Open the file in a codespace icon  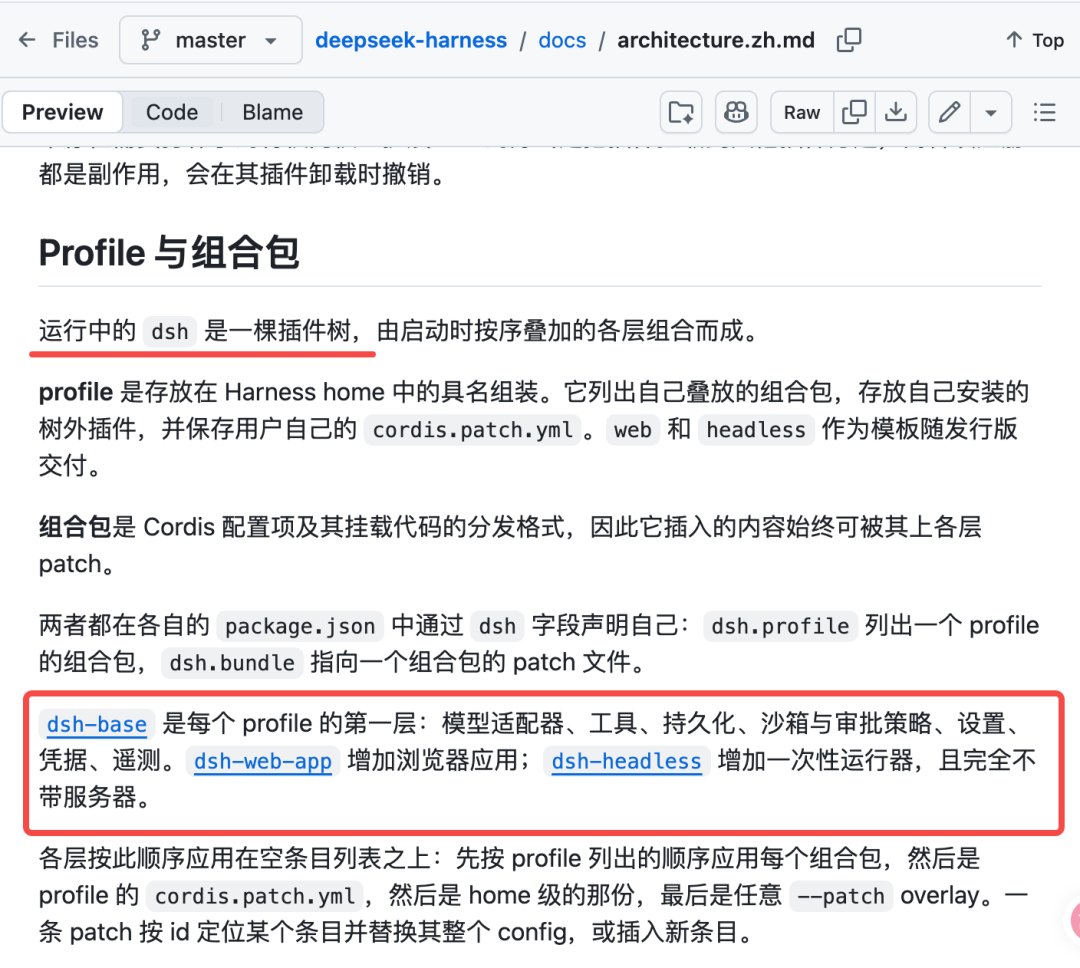tap(681, 112)
